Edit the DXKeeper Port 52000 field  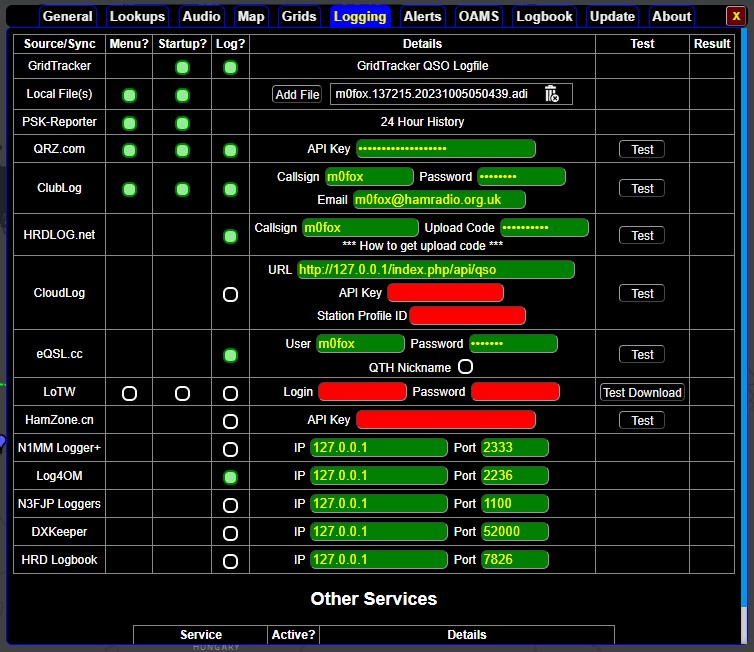(x=515, y=531)
